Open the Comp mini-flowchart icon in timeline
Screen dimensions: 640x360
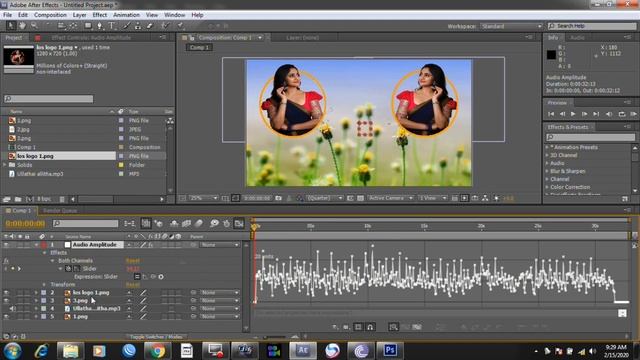pyautogui.click(x=129, y=223)
